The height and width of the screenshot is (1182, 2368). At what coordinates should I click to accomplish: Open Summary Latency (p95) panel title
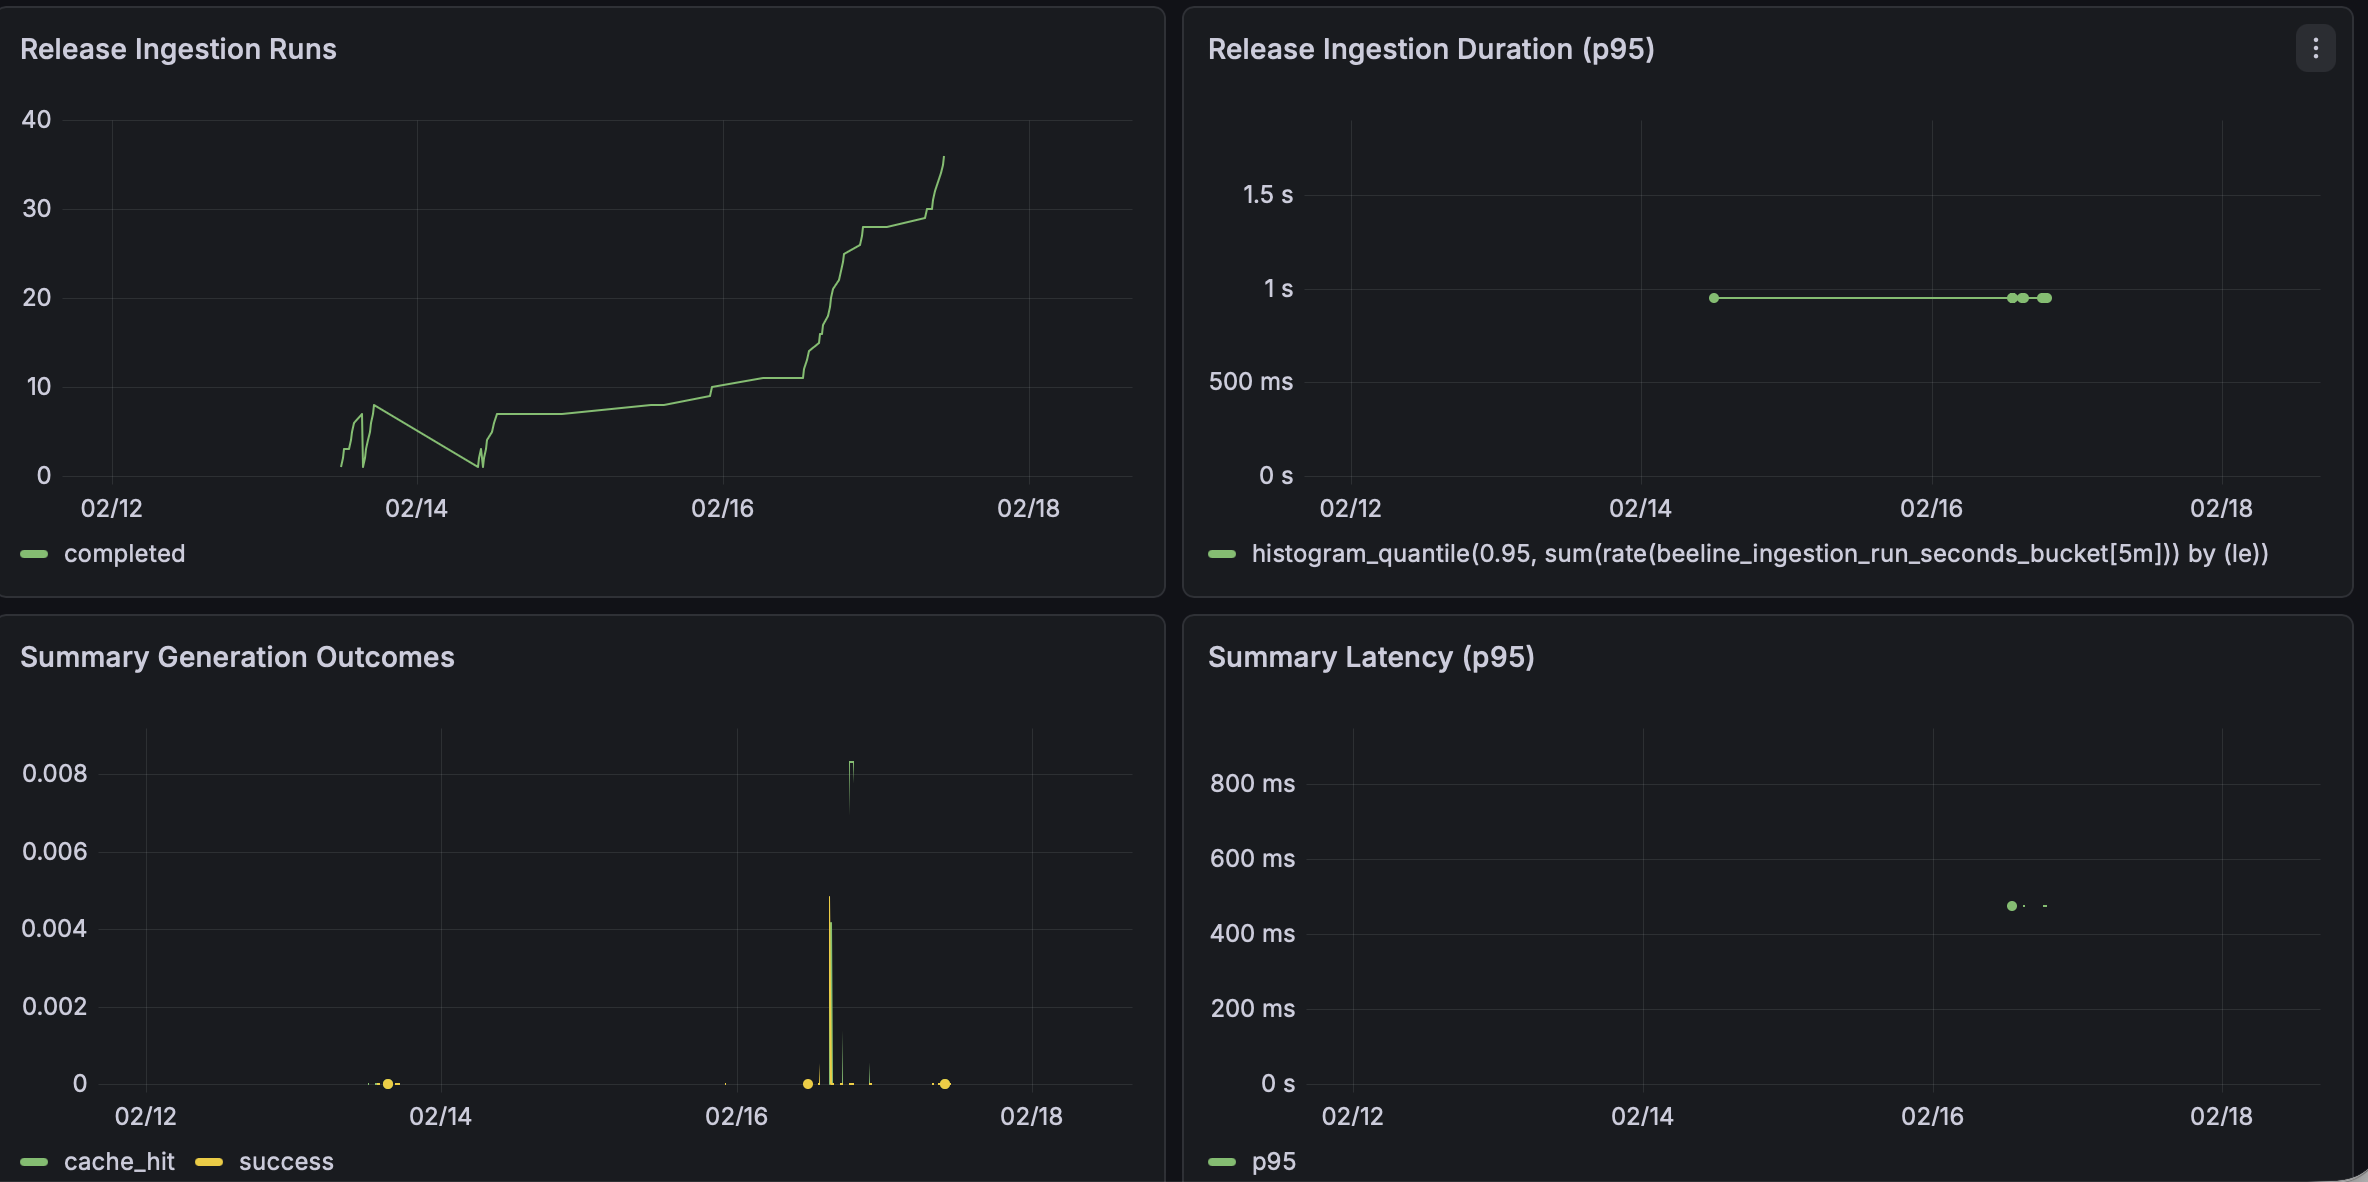(x=1370, y=657)
